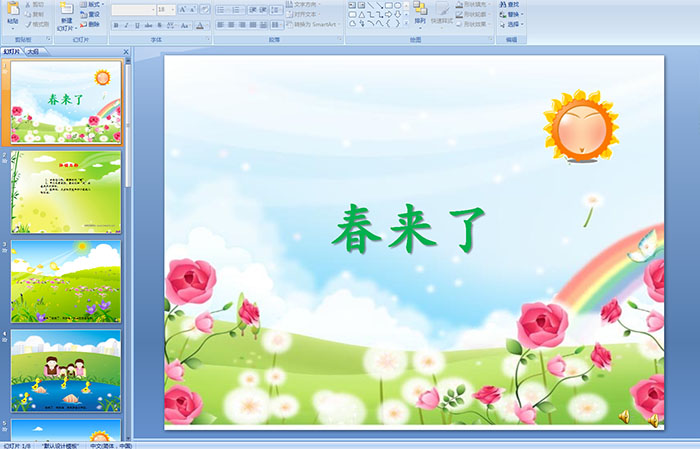Select the straight line shape
700x449 pixels.
click(371, 5)
